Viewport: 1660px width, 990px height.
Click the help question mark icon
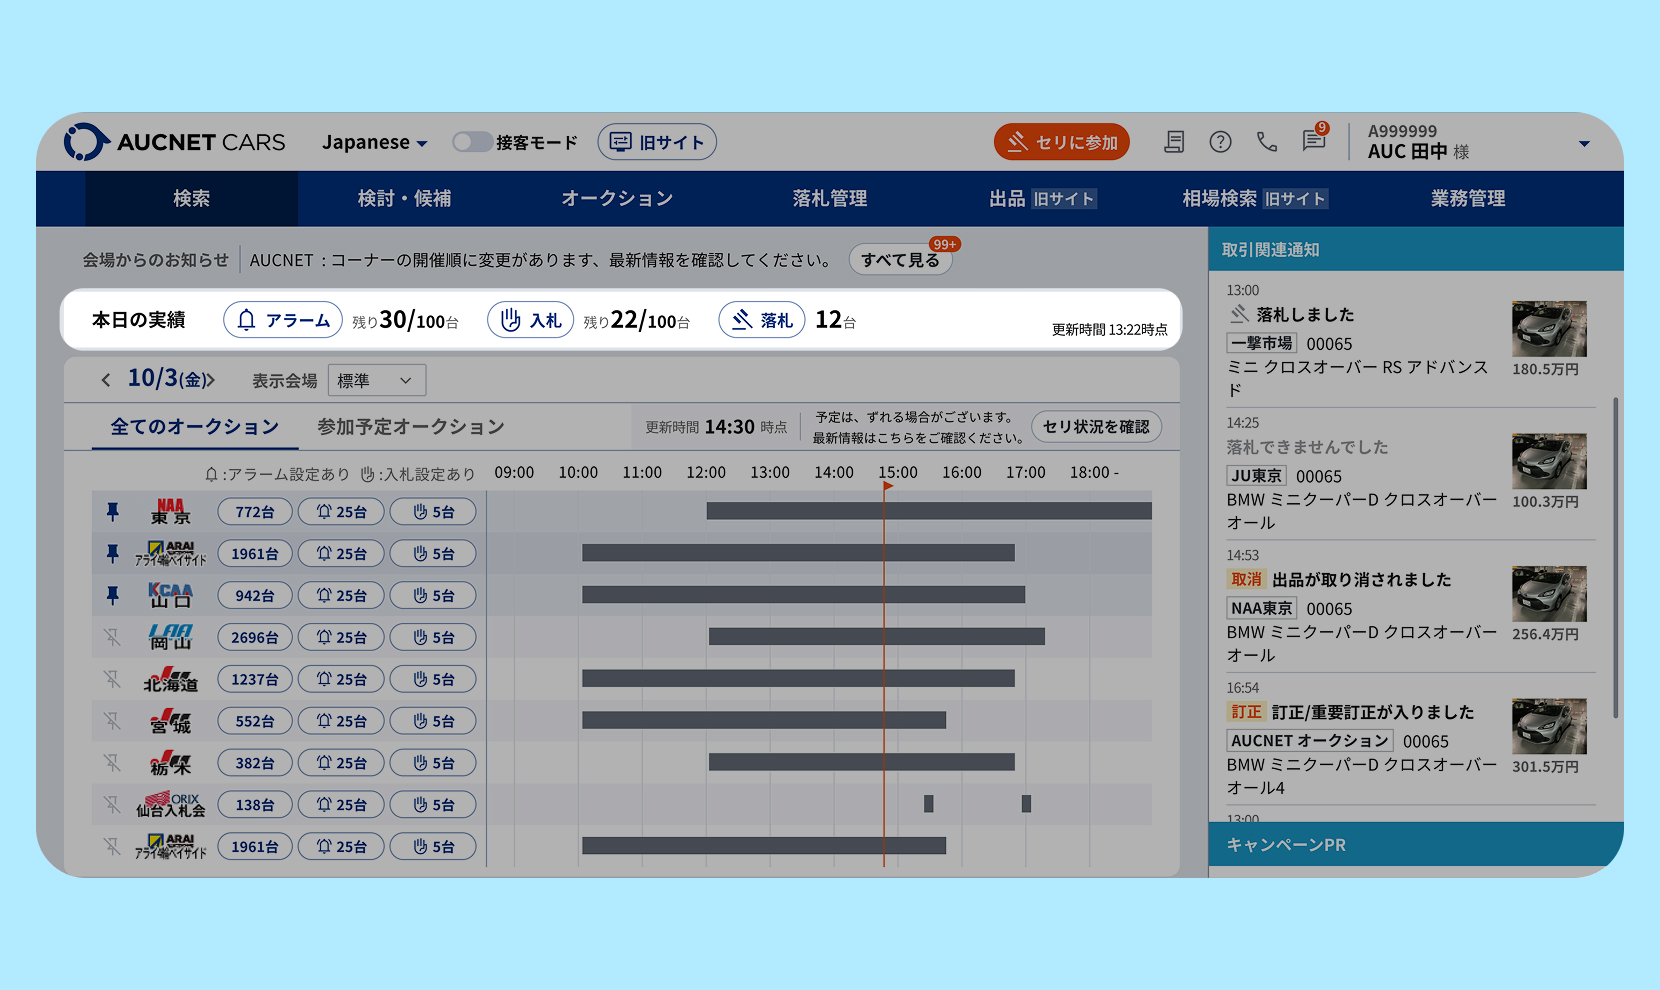coord(1220,142)
